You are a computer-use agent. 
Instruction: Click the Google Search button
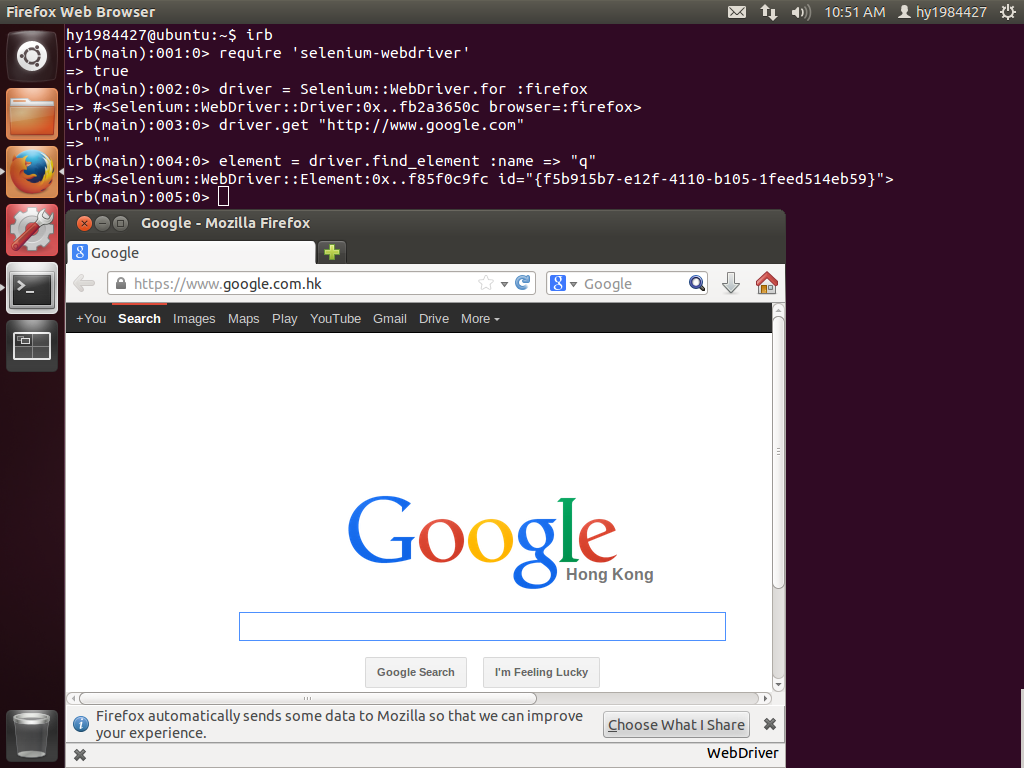point(415,672)
